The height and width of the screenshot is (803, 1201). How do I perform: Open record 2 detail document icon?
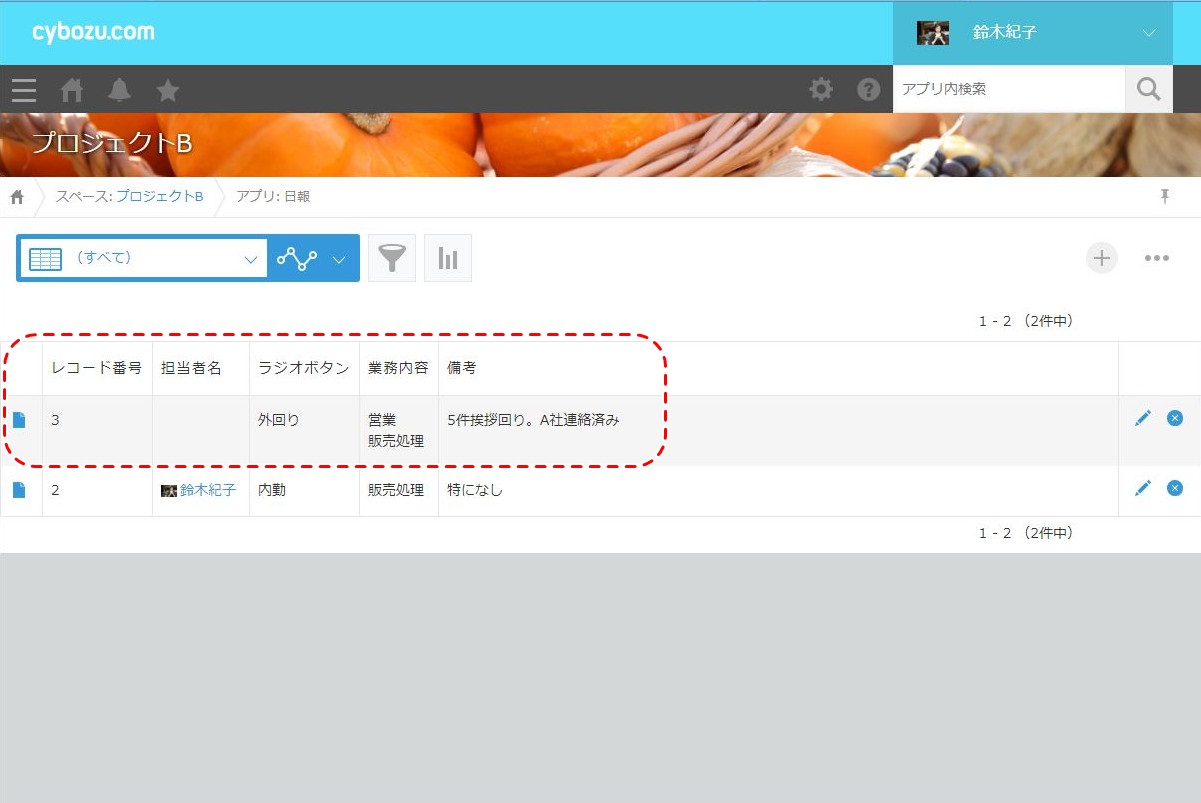pos(19,490)
